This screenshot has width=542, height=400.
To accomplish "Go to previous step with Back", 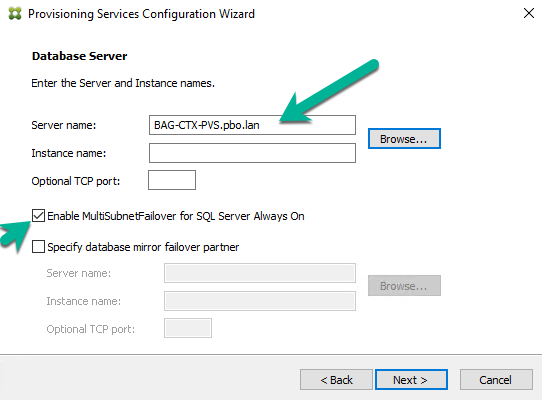I will 336,380.
